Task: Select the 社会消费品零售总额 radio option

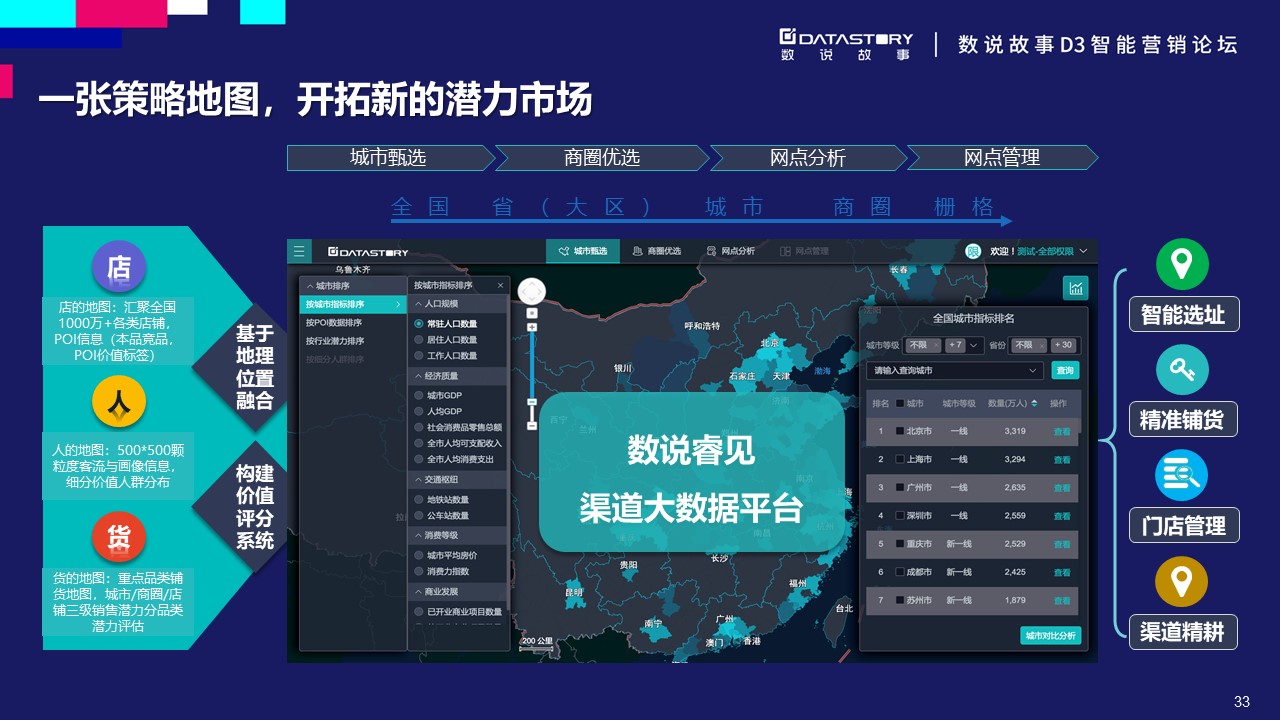Action: tap(418, 427)
